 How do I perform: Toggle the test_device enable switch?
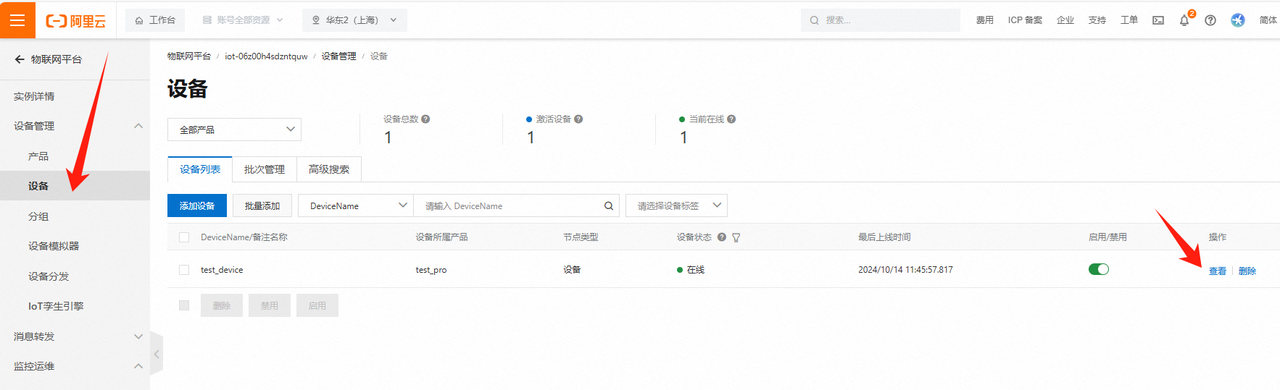point(1099,270)
